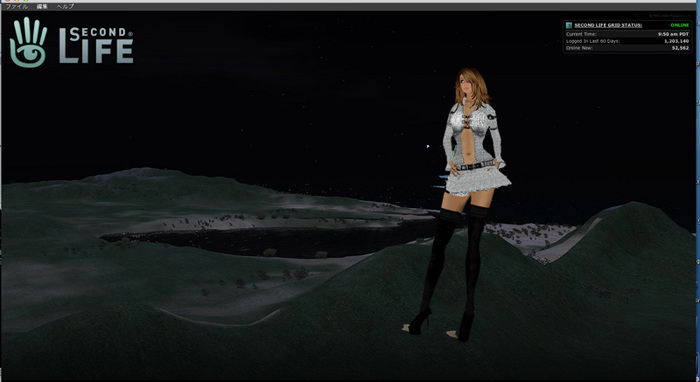This screenshot has height=382, width=700.
Task: Select the Logged In Last 60 Days row
Action: tap(627, 41)
